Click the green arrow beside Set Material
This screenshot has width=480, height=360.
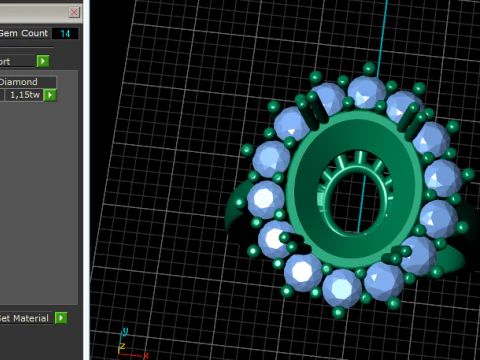pyautogui.click(x=61, y=318)
